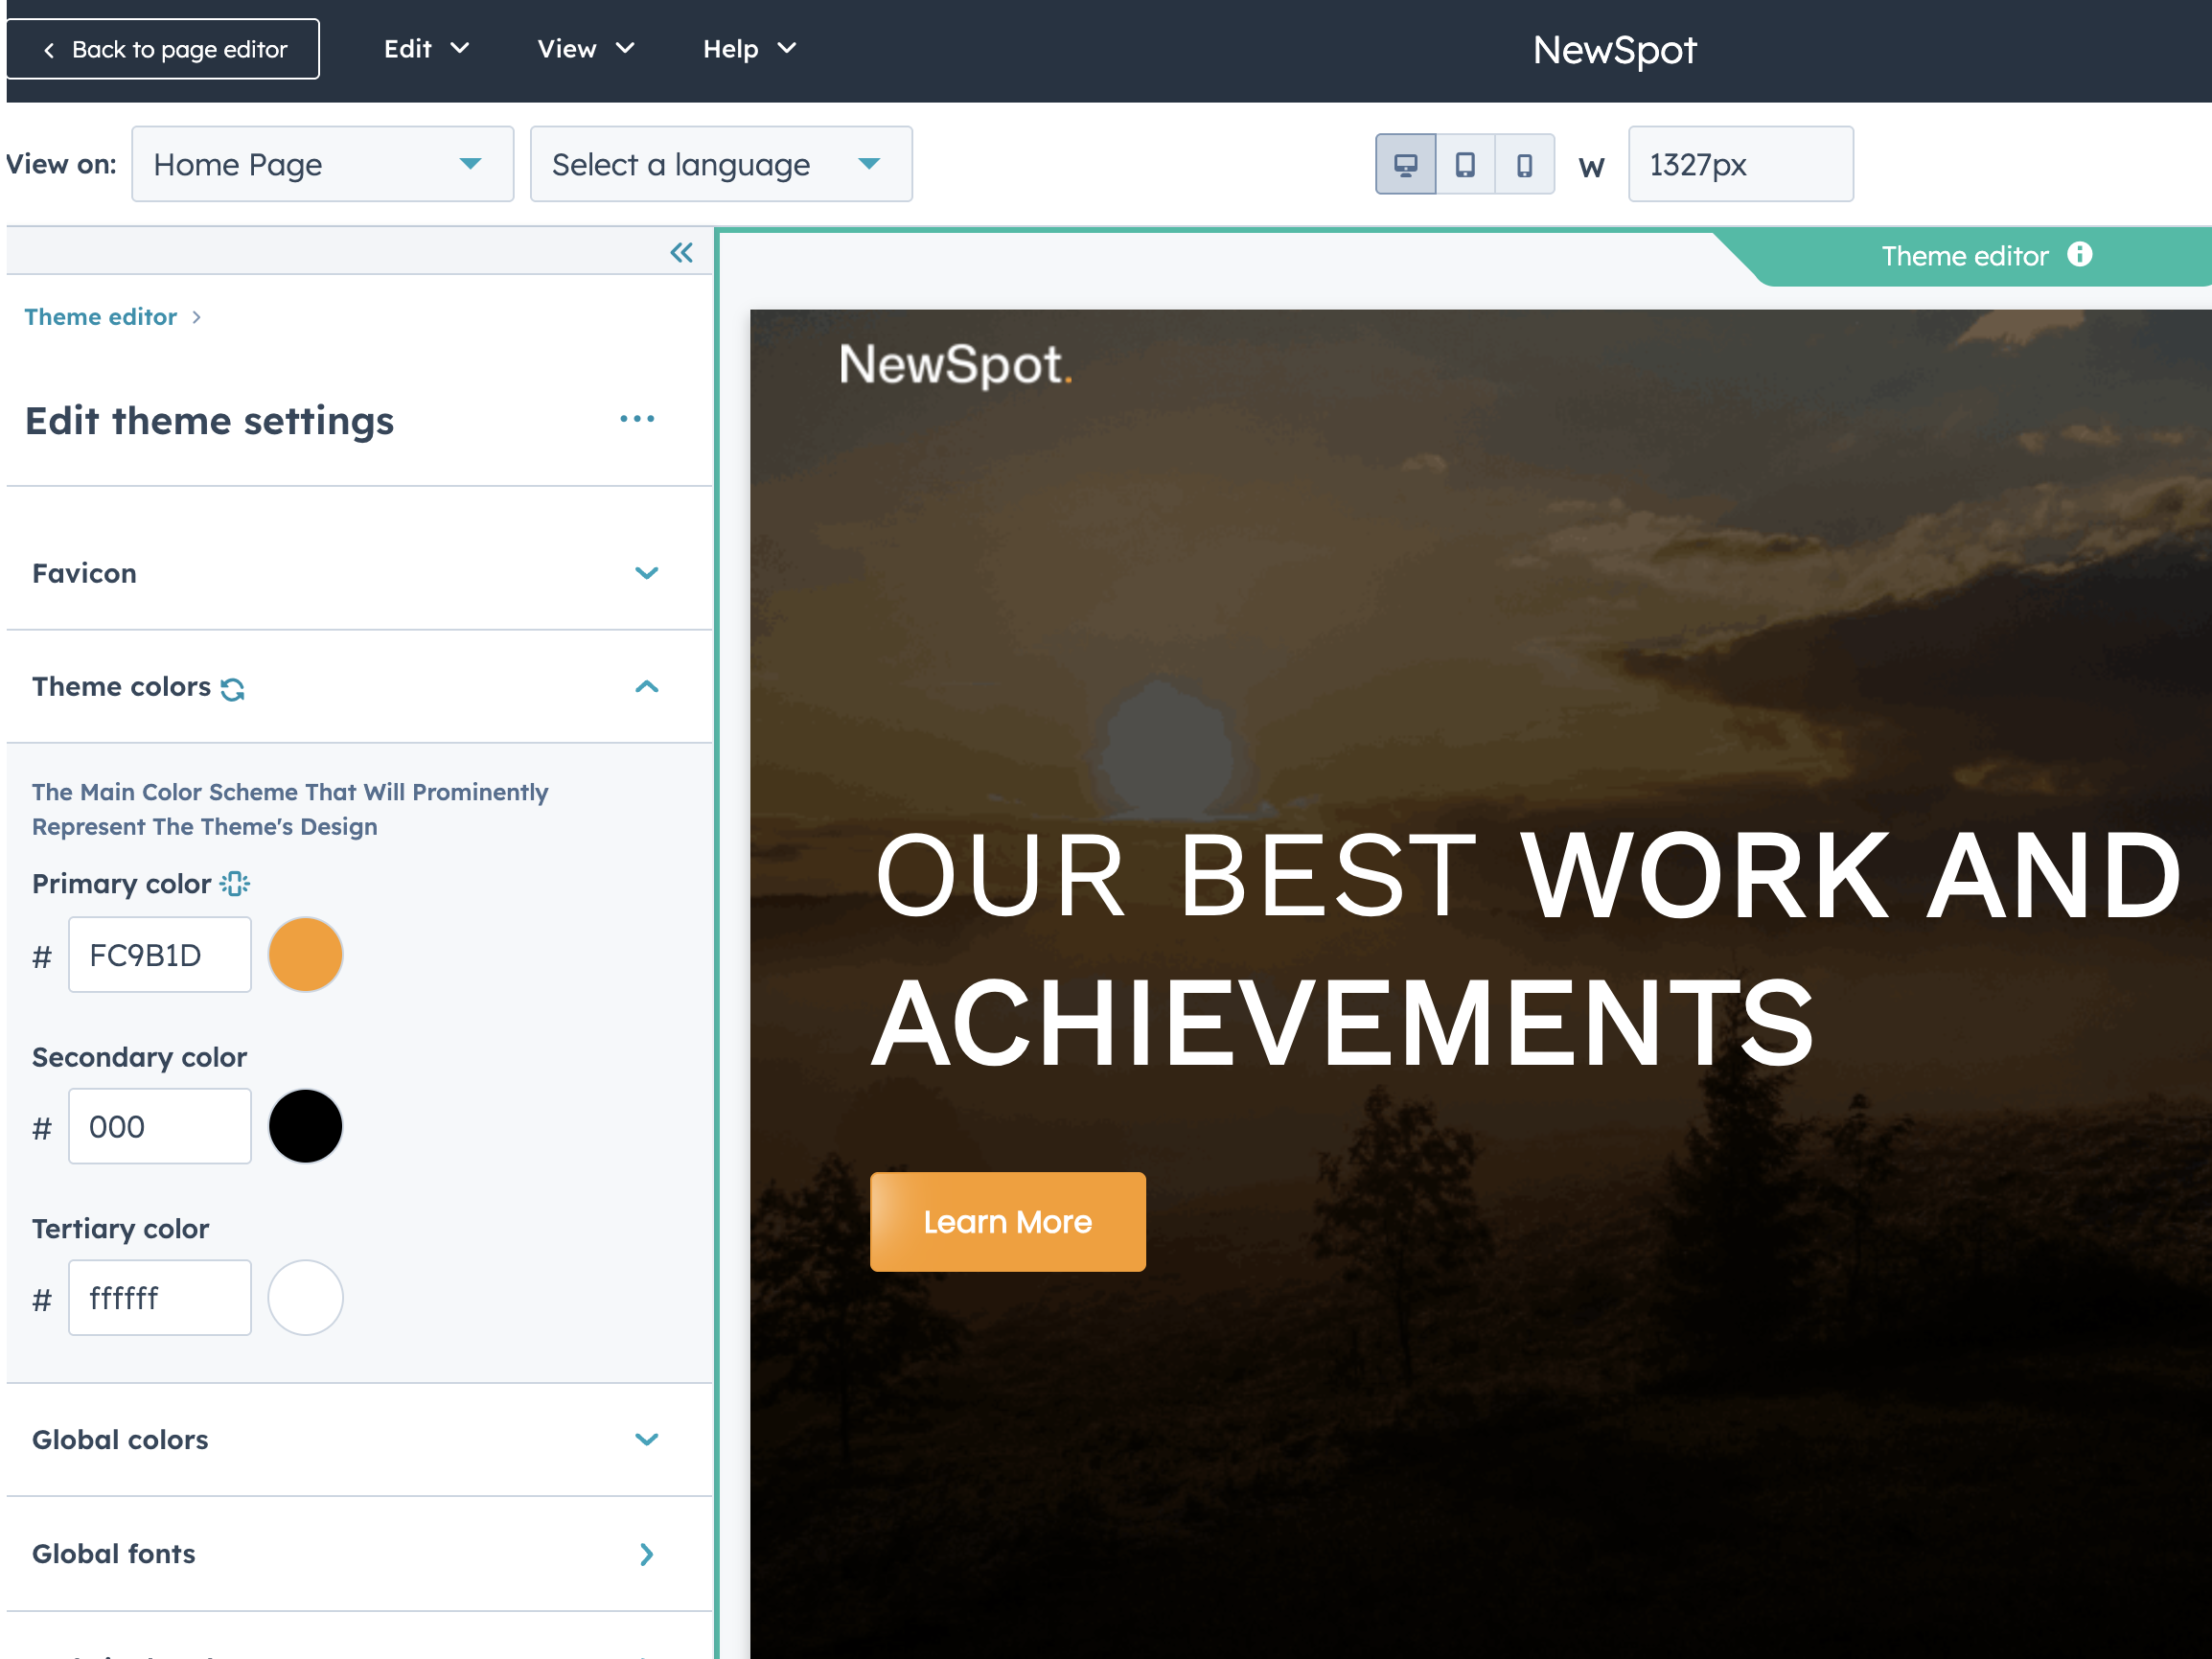Click the Theme colors reset icon
2212x1659 pixels.
(233, 689)
